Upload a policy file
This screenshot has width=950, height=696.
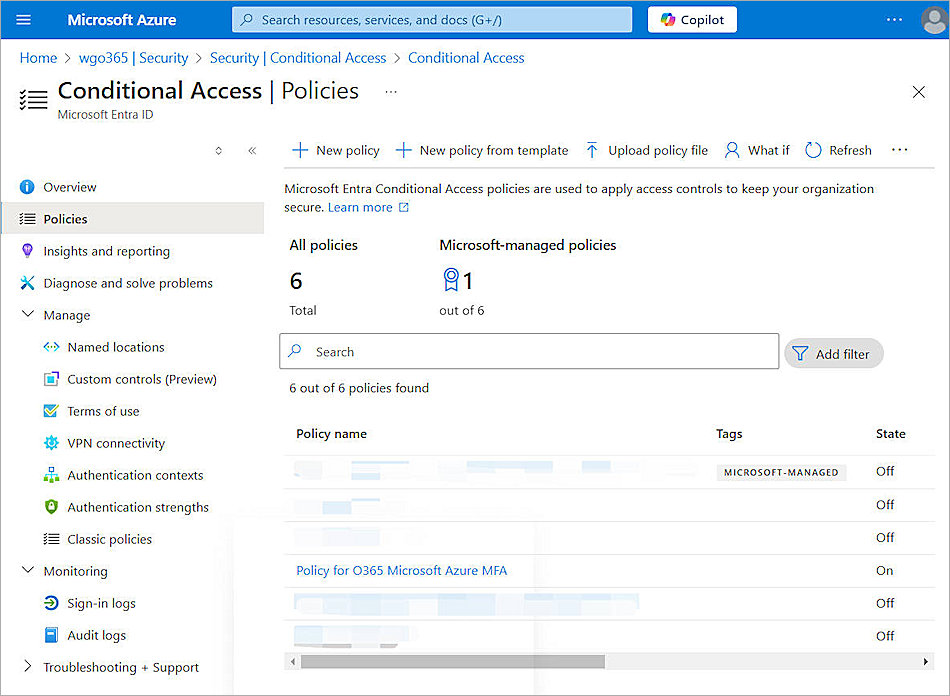click(x=646, y=150)
